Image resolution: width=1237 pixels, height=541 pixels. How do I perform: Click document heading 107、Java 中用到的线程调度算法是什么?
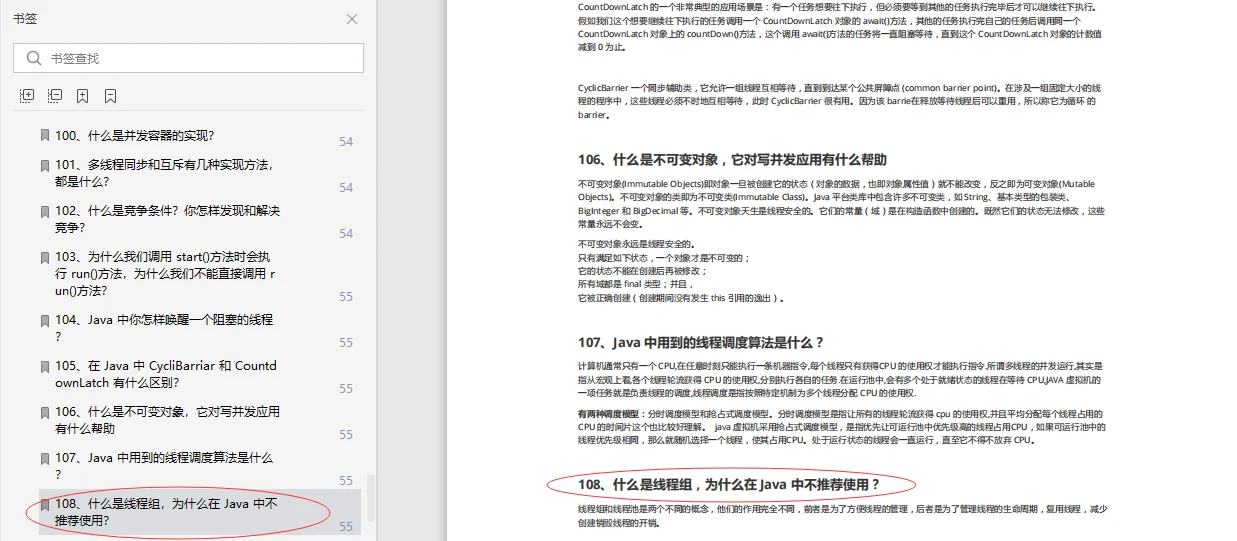coord(701,343)
